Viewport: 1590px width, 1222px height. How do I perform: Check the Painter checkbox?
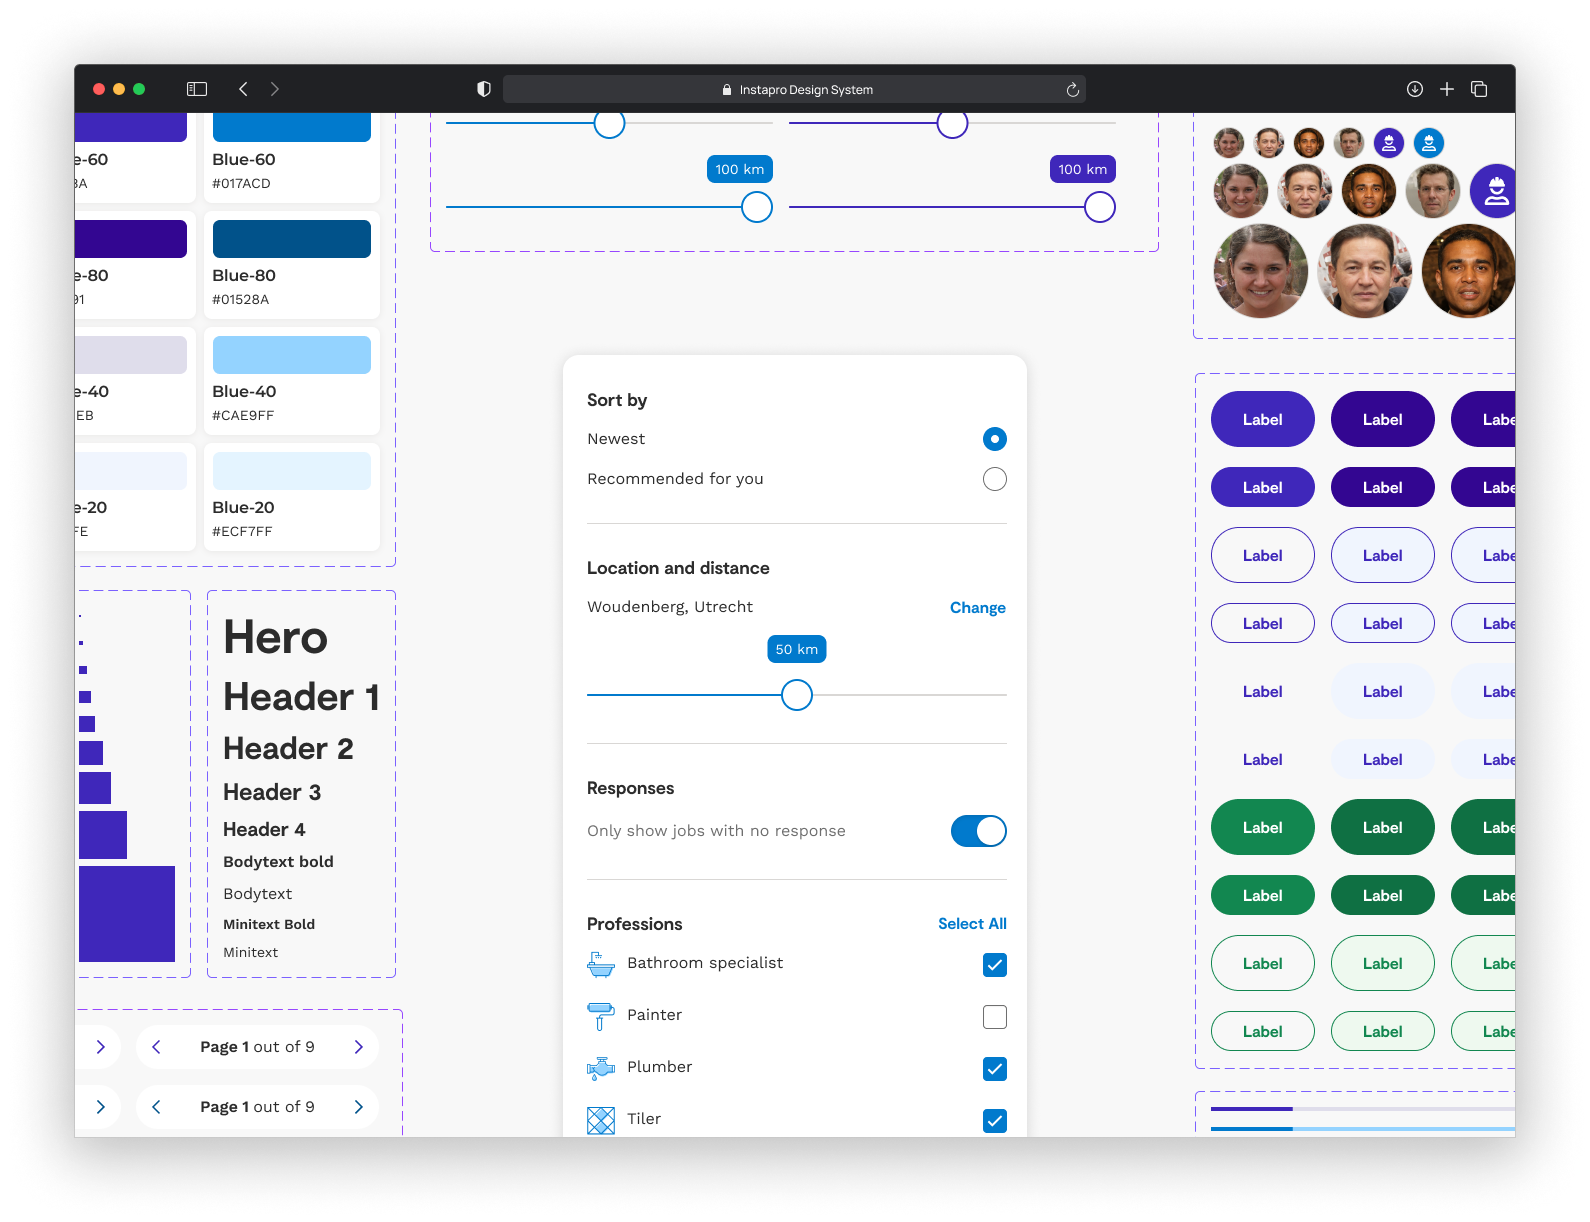click(x=994, y=1017)
